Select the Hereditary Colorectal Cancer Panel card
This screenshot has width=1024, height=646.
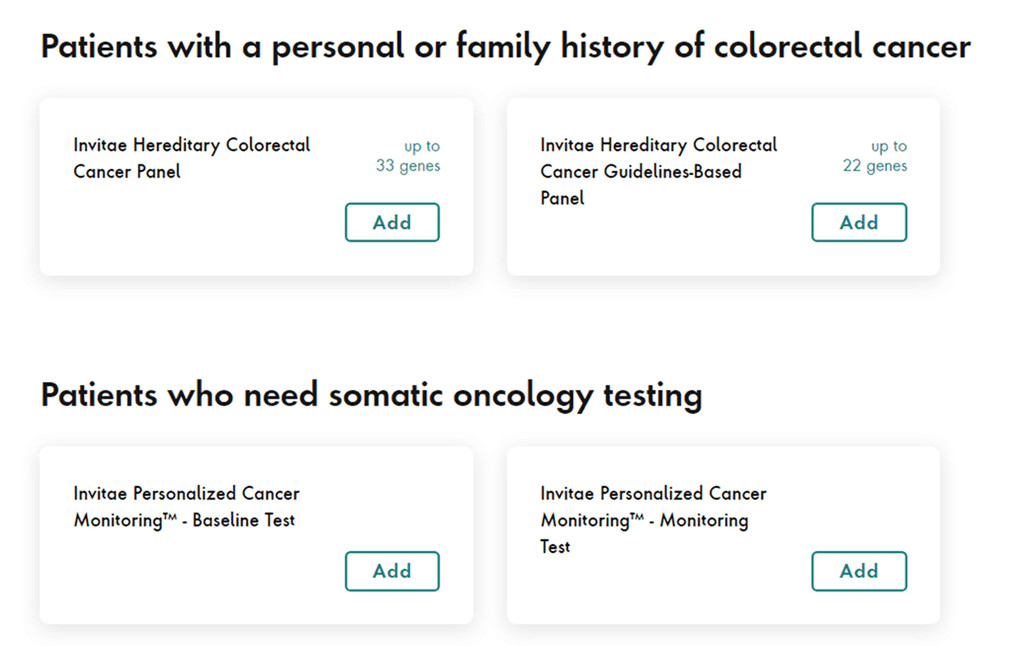pos(256,185)
